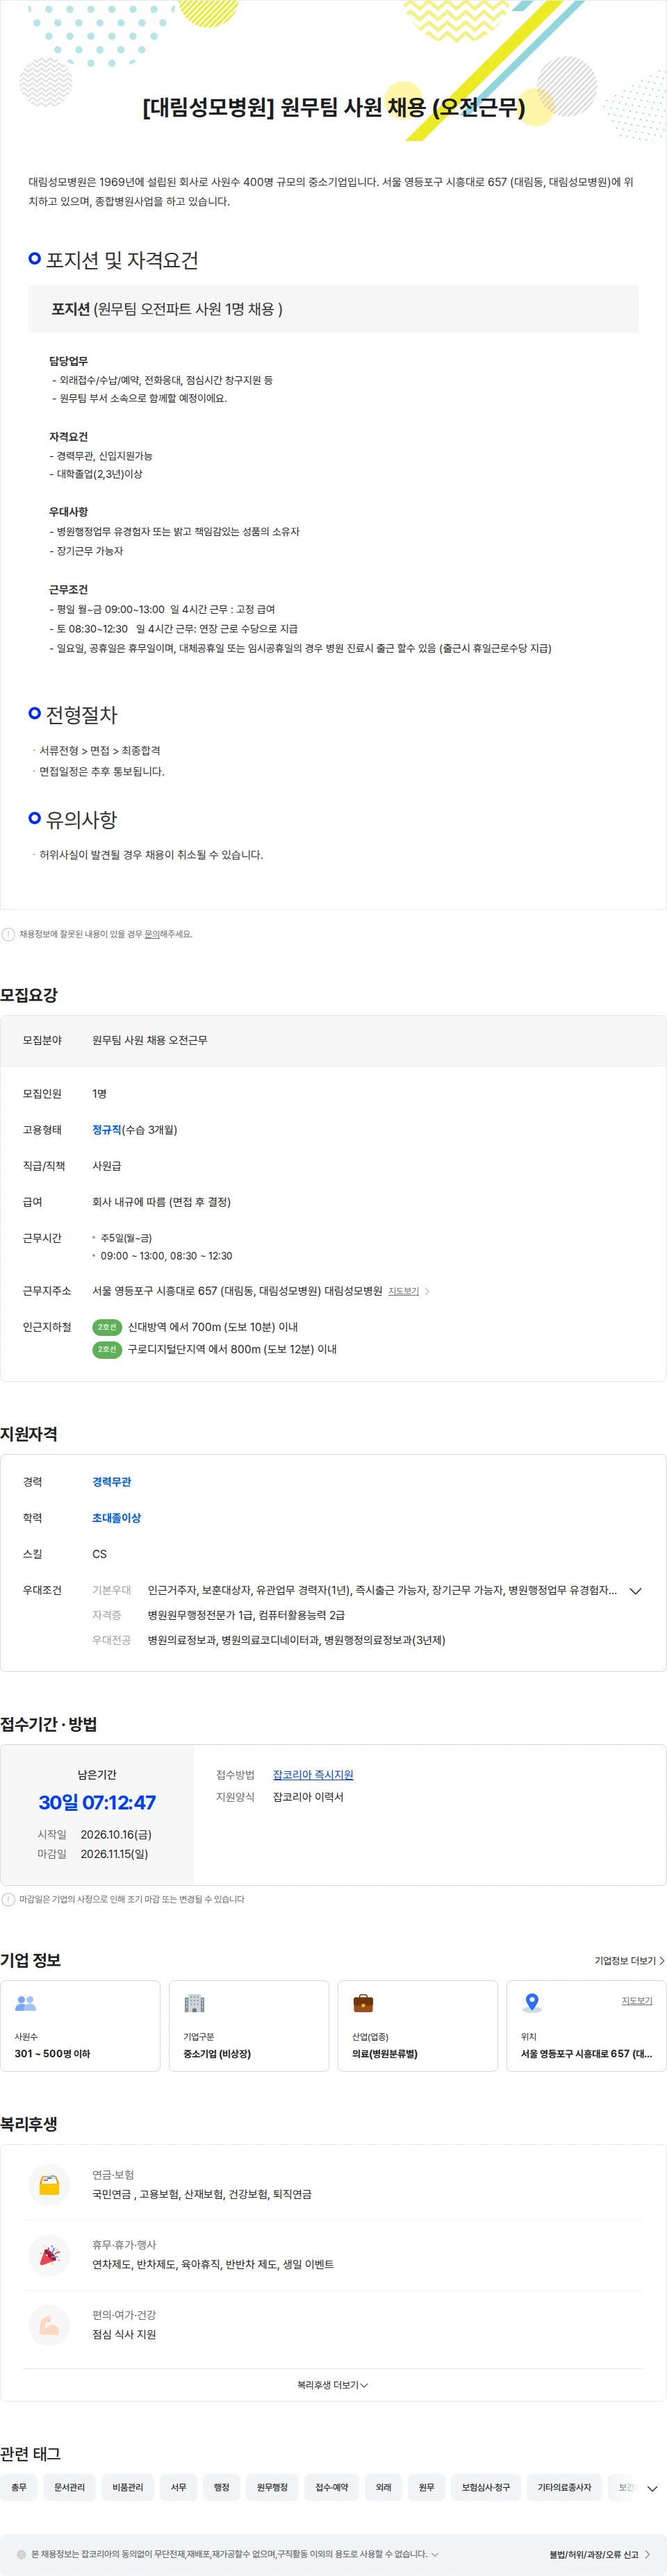Image resolution: width=667 pixels, height=2576 pixels.
Task: Select the 총무 tag
Action: click(19, 2487)
